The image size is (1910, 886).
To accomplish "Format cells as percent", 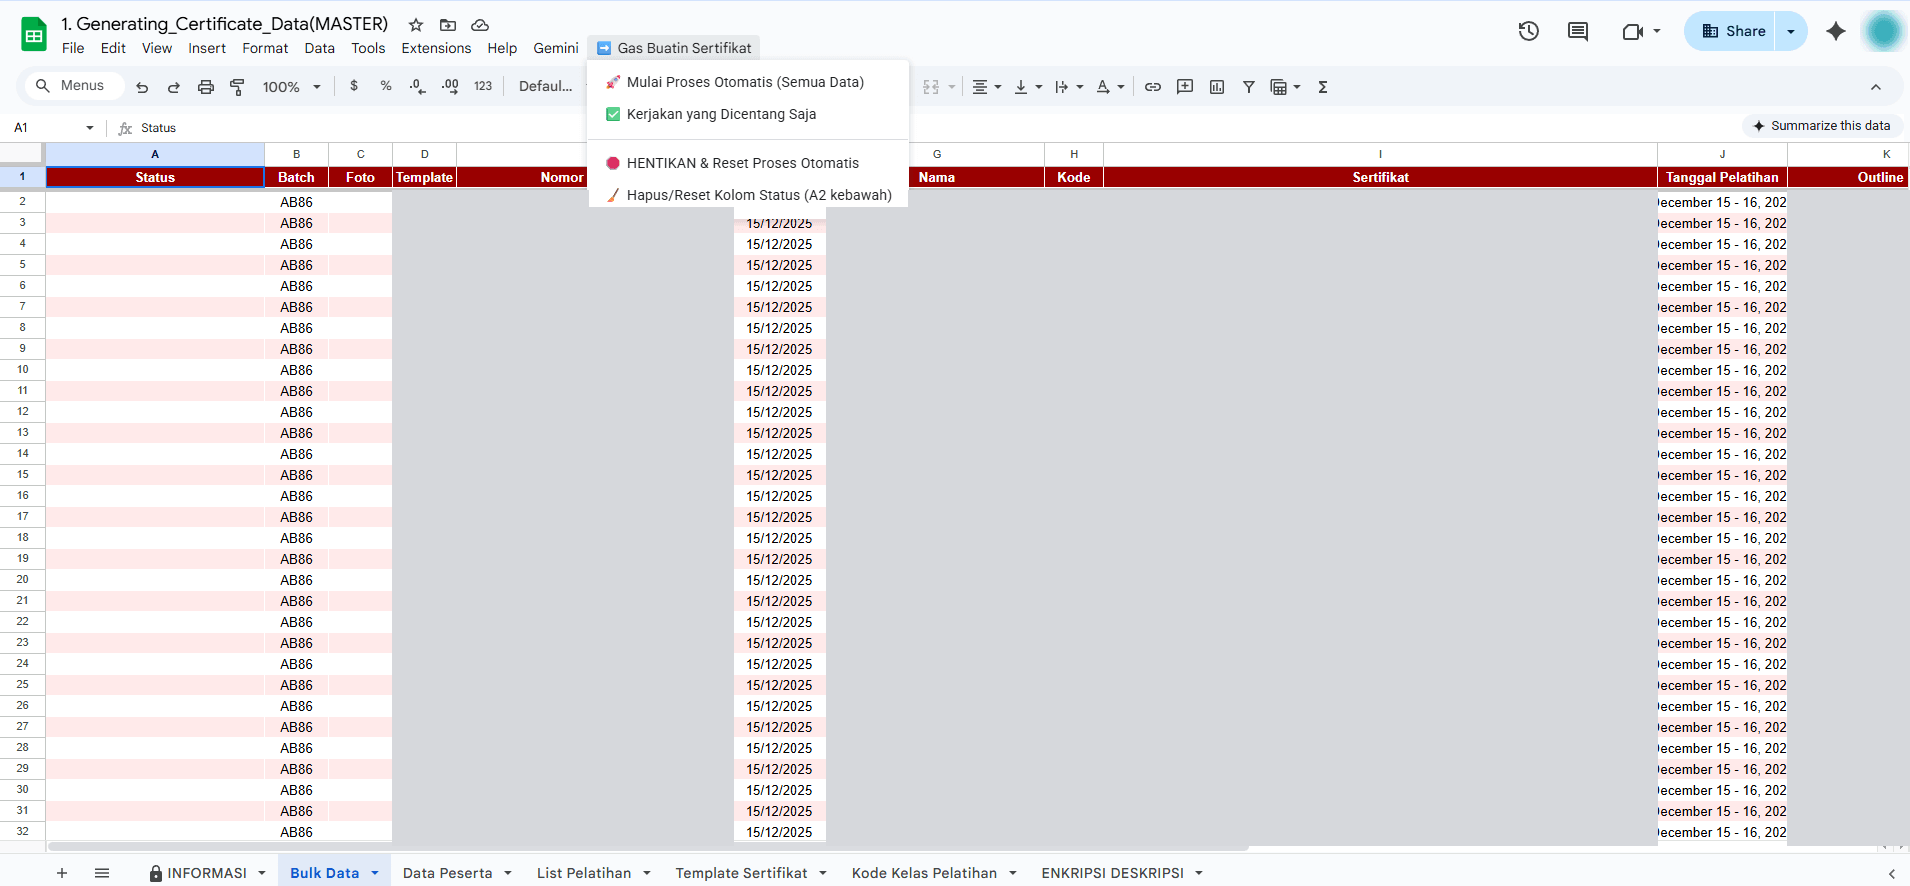I will tap(386, 87).
